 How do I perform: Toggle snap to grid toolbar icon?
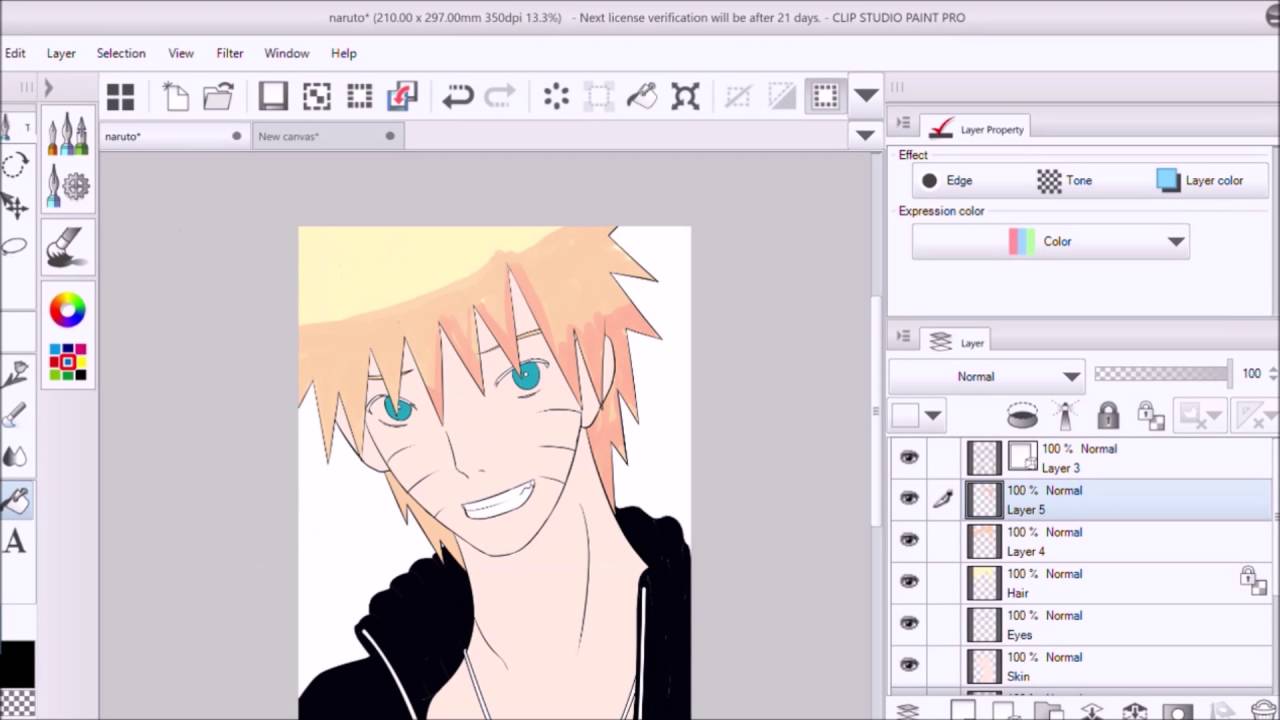tap(824, 96)
